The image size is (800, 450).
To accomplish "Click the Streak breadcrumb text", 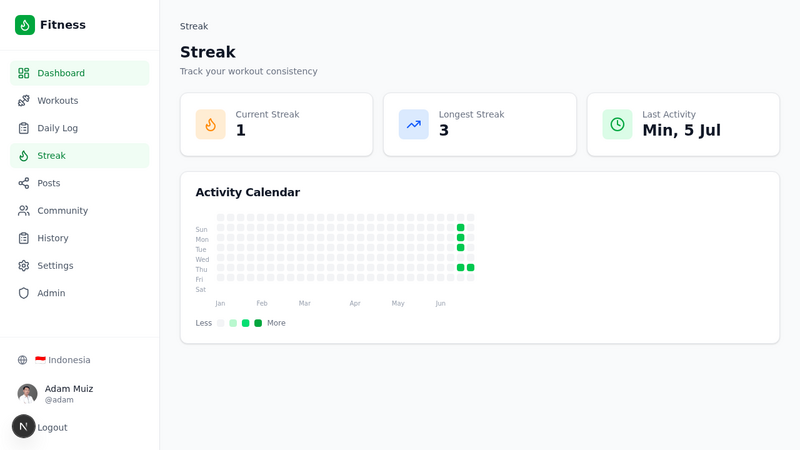I will [x=194, y=26].
